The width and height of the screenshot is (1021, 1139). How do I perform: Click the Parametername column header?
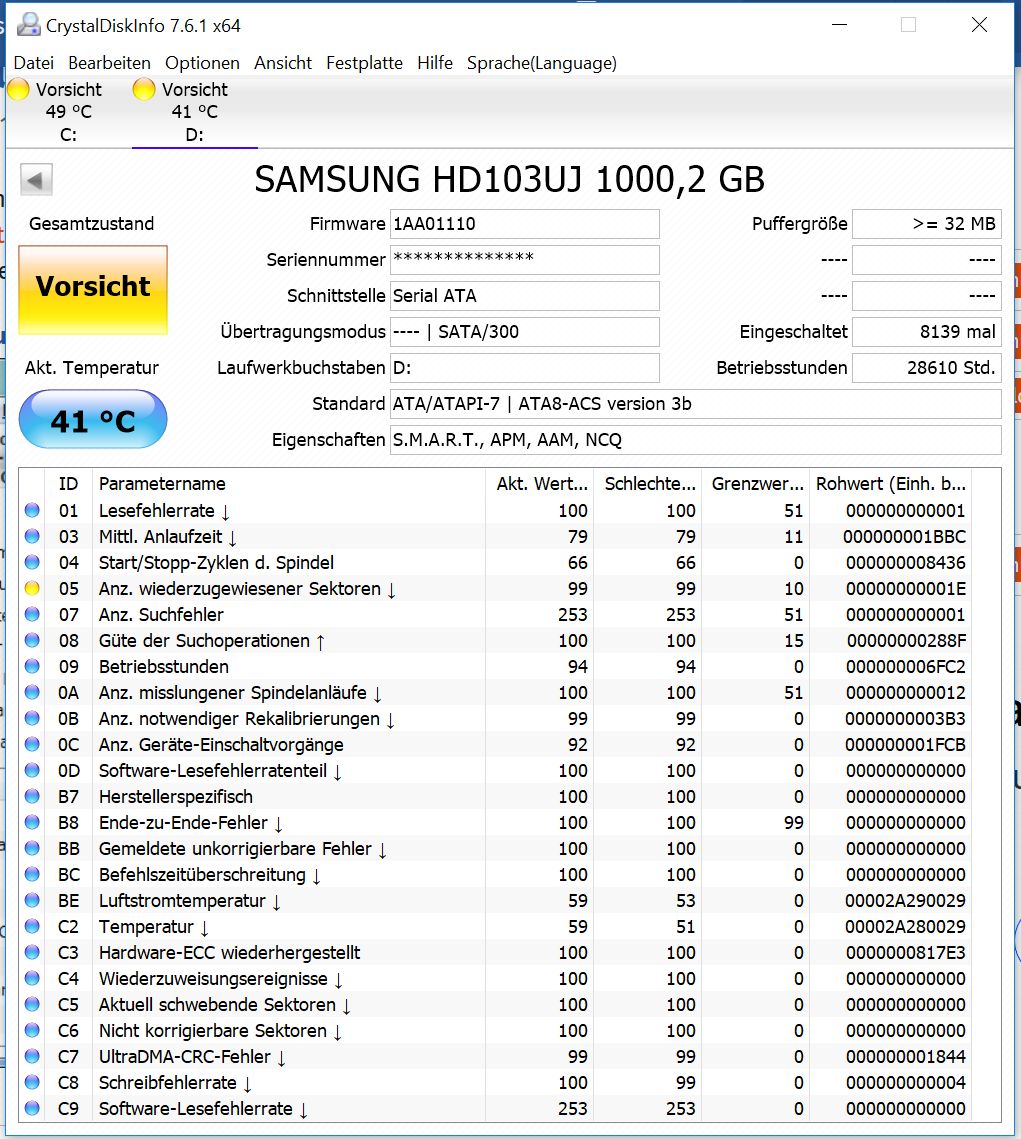click(288, 484)
